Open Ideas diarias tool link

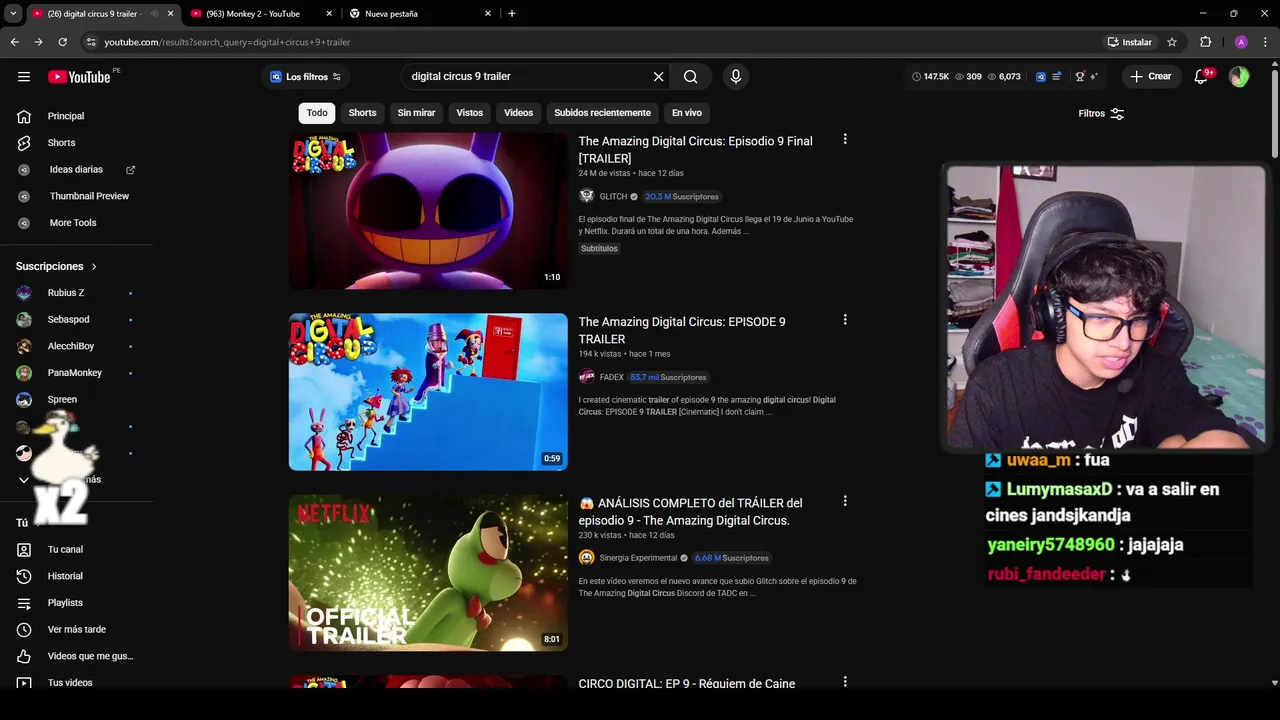click(76, 170)
